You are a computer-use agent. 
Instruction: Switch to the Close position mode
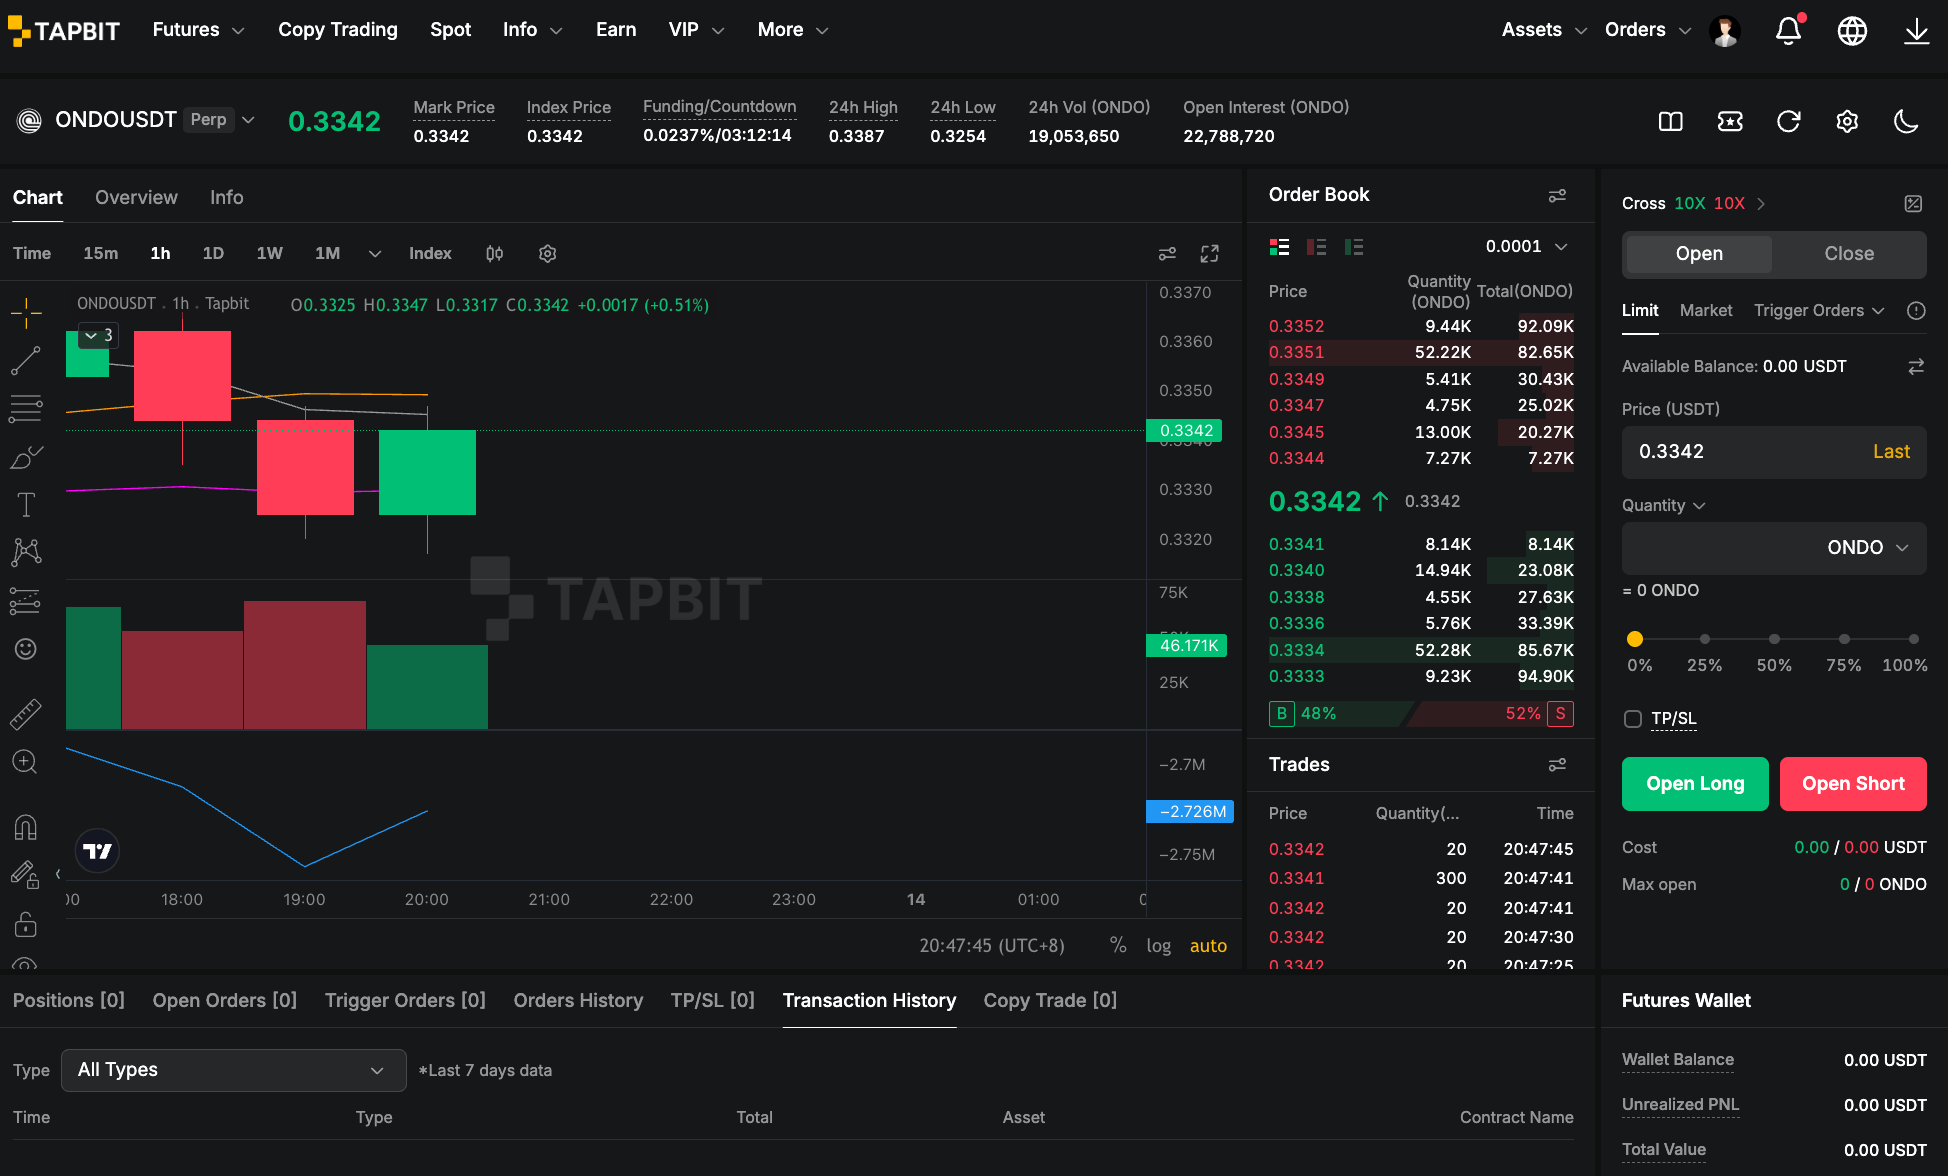pos(1849,254)
